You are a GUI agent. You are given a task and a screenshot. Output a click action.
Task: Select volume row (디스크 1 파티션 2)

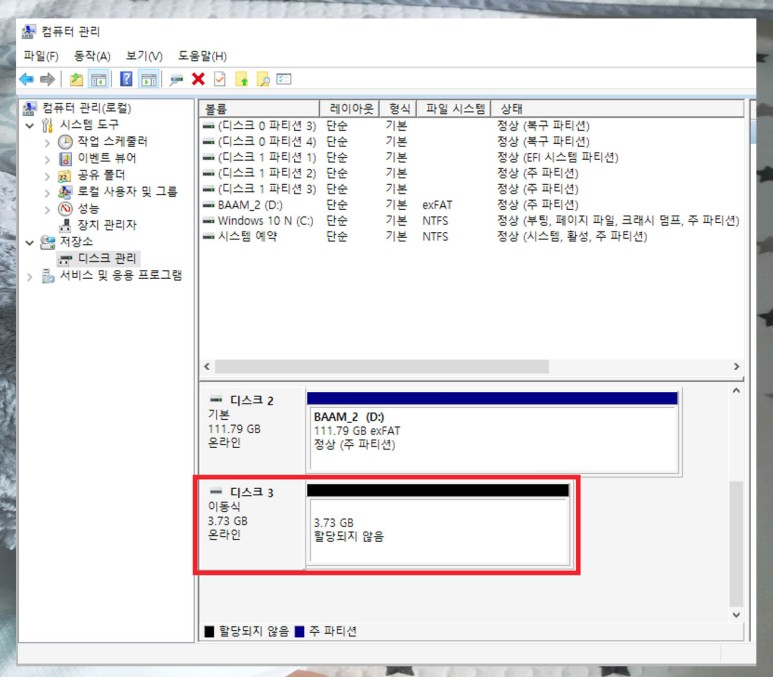tap(471, 173)
